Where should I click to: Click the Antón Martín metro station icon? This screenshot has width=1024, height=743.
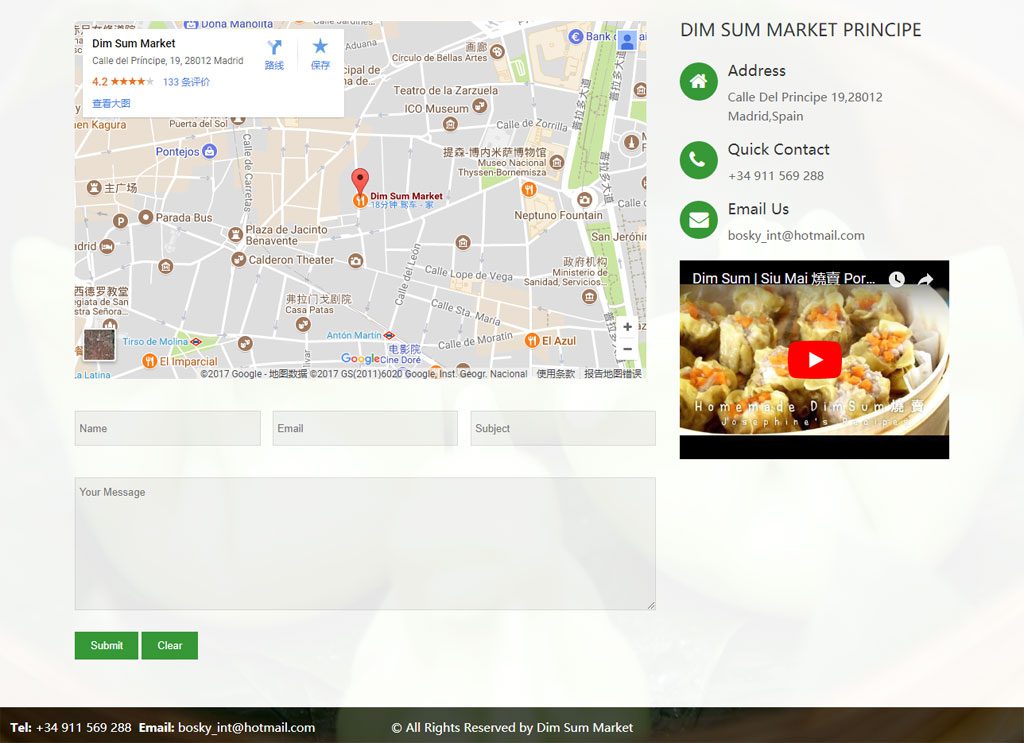coord(389,336)
